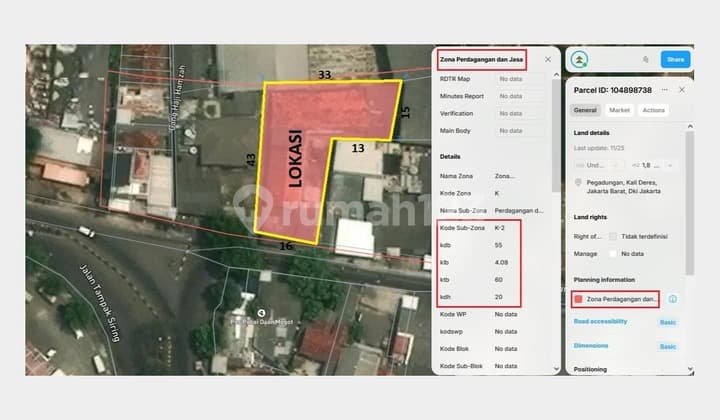Click the 'Last update: 11/25' text
The width and height of the screenshot is (720, 420).
point(599,148)
